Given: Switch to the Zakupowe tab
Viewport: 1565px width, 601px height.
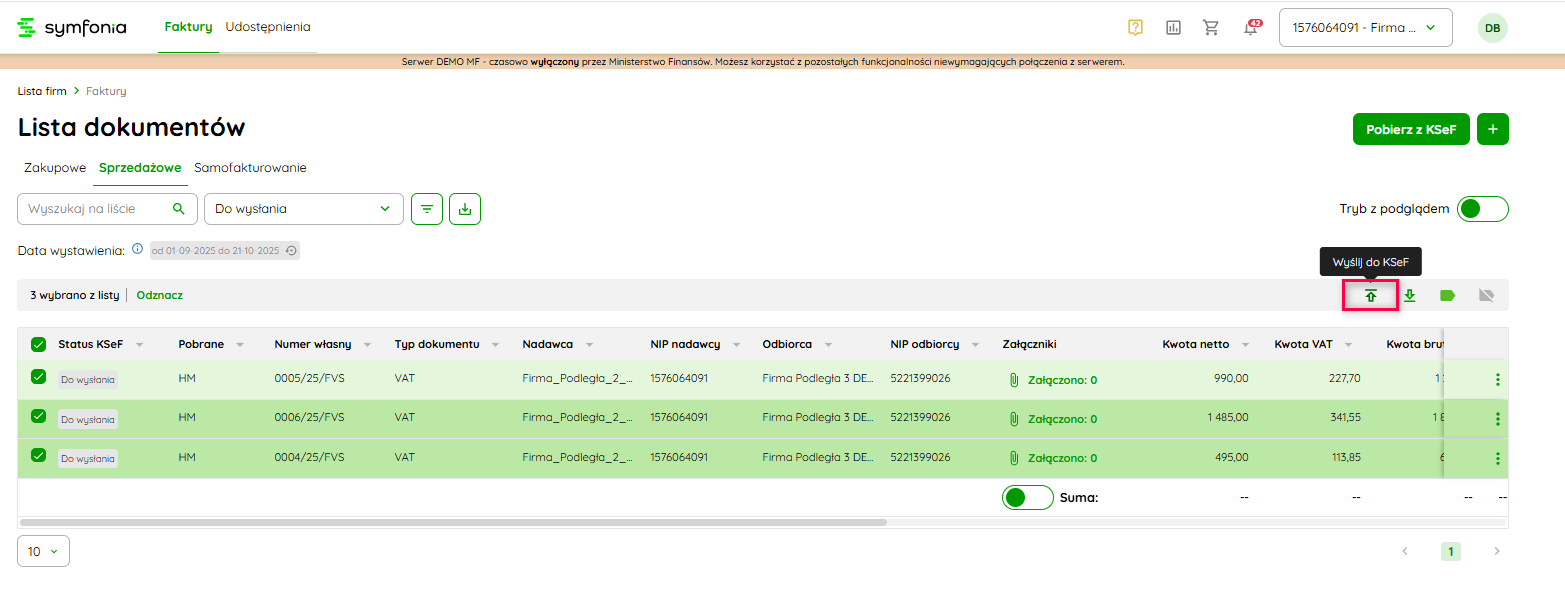Looking at the screenshot, I should (x=55, y=168).
